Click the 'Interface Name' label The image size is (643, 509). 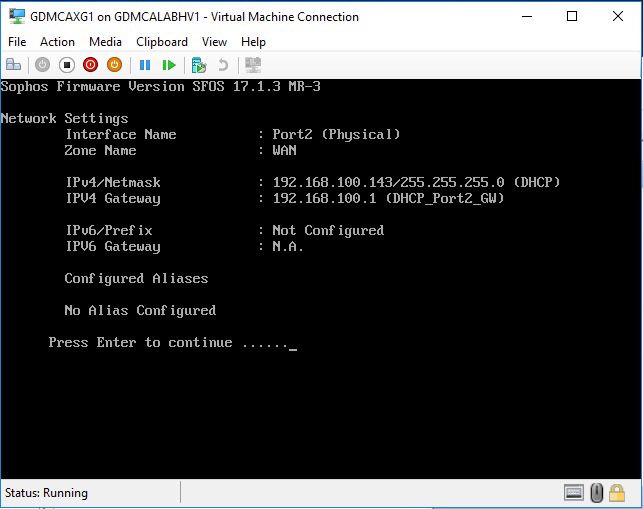(121, 135)
